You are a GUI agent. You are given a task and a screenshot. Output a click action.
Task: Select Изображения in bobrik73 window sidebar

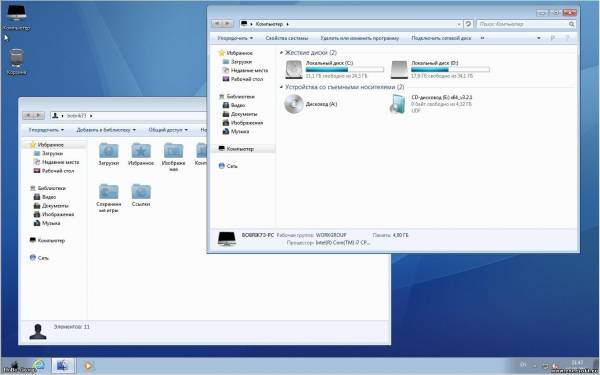(58, 215)
